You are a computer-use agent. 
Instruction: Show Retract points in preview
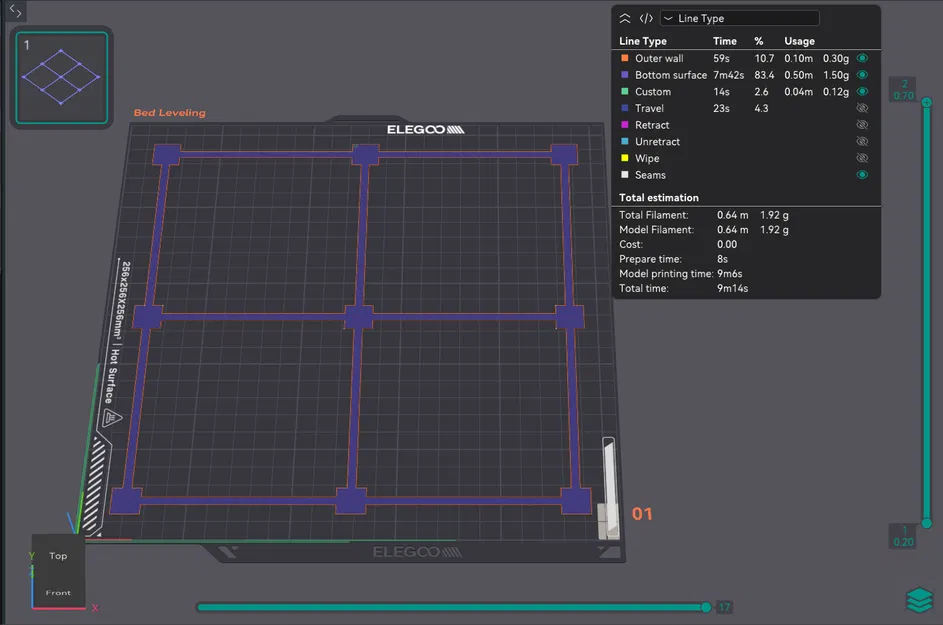(x=862, y=125)
